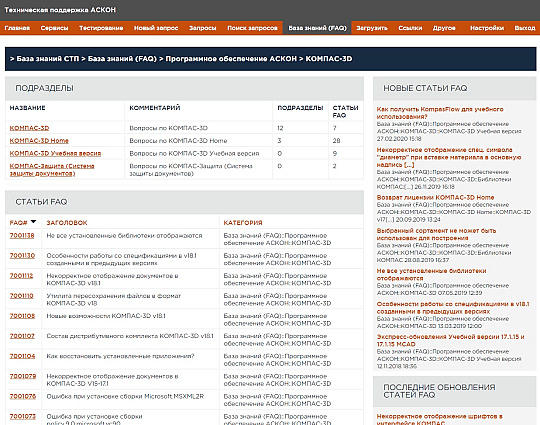Click header Техническая поддержка АСКОН
This screenshot has height=425, width=540.
coord(60,10)
